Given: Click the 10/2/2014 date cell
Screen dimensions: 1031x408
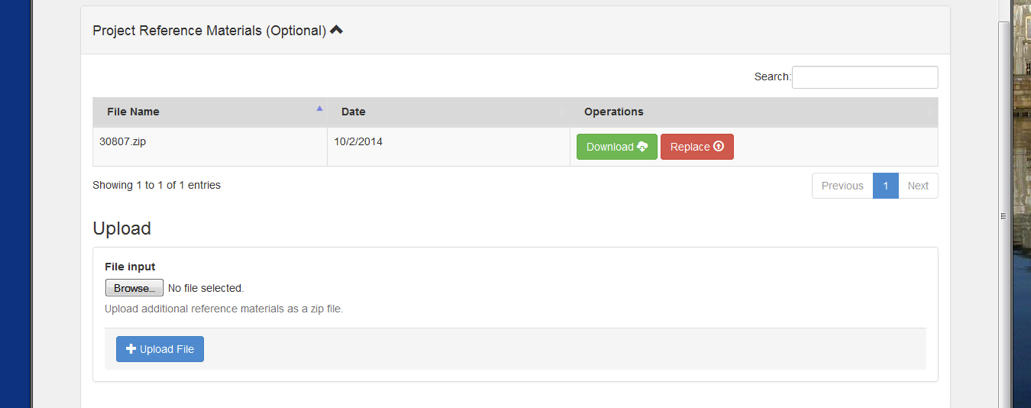Looking at the screenshot, I should point(357,142).
